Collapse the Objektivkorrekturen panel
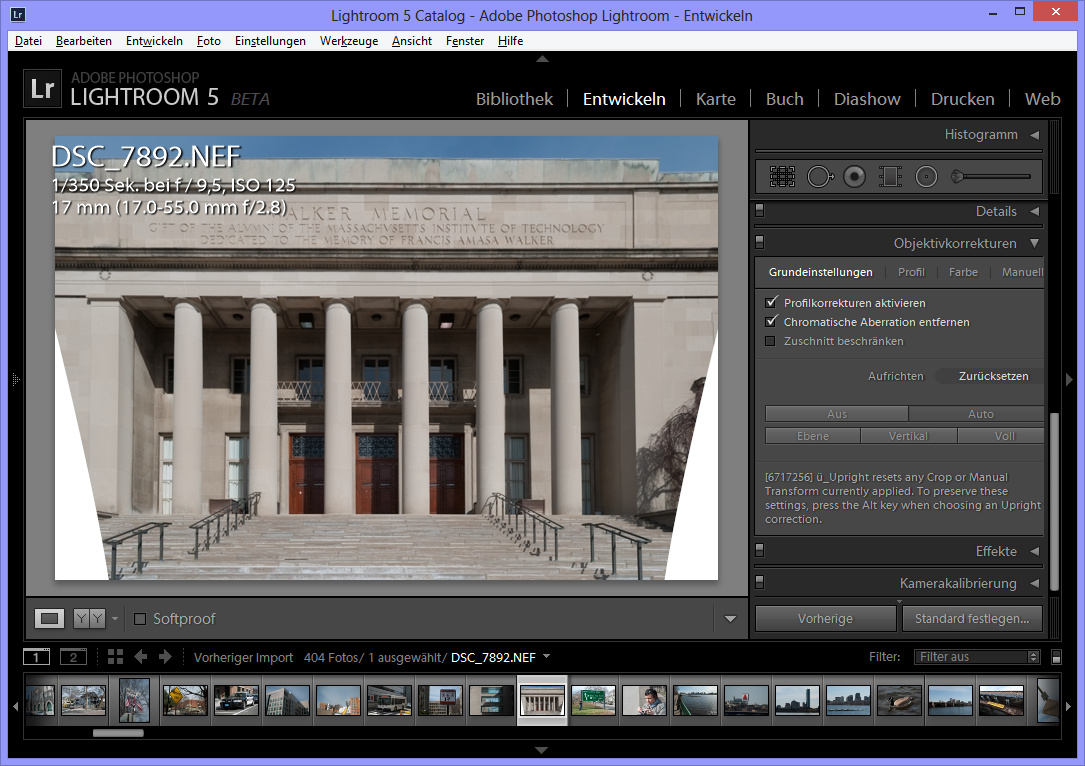 coord(1034,243)
